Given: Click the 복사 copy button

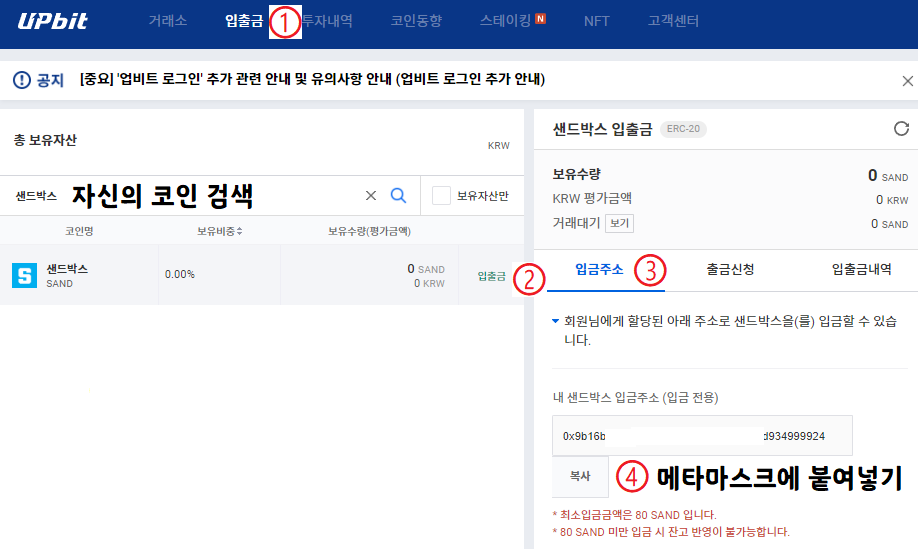Looking at the screenshot, I should pos(580,476).
